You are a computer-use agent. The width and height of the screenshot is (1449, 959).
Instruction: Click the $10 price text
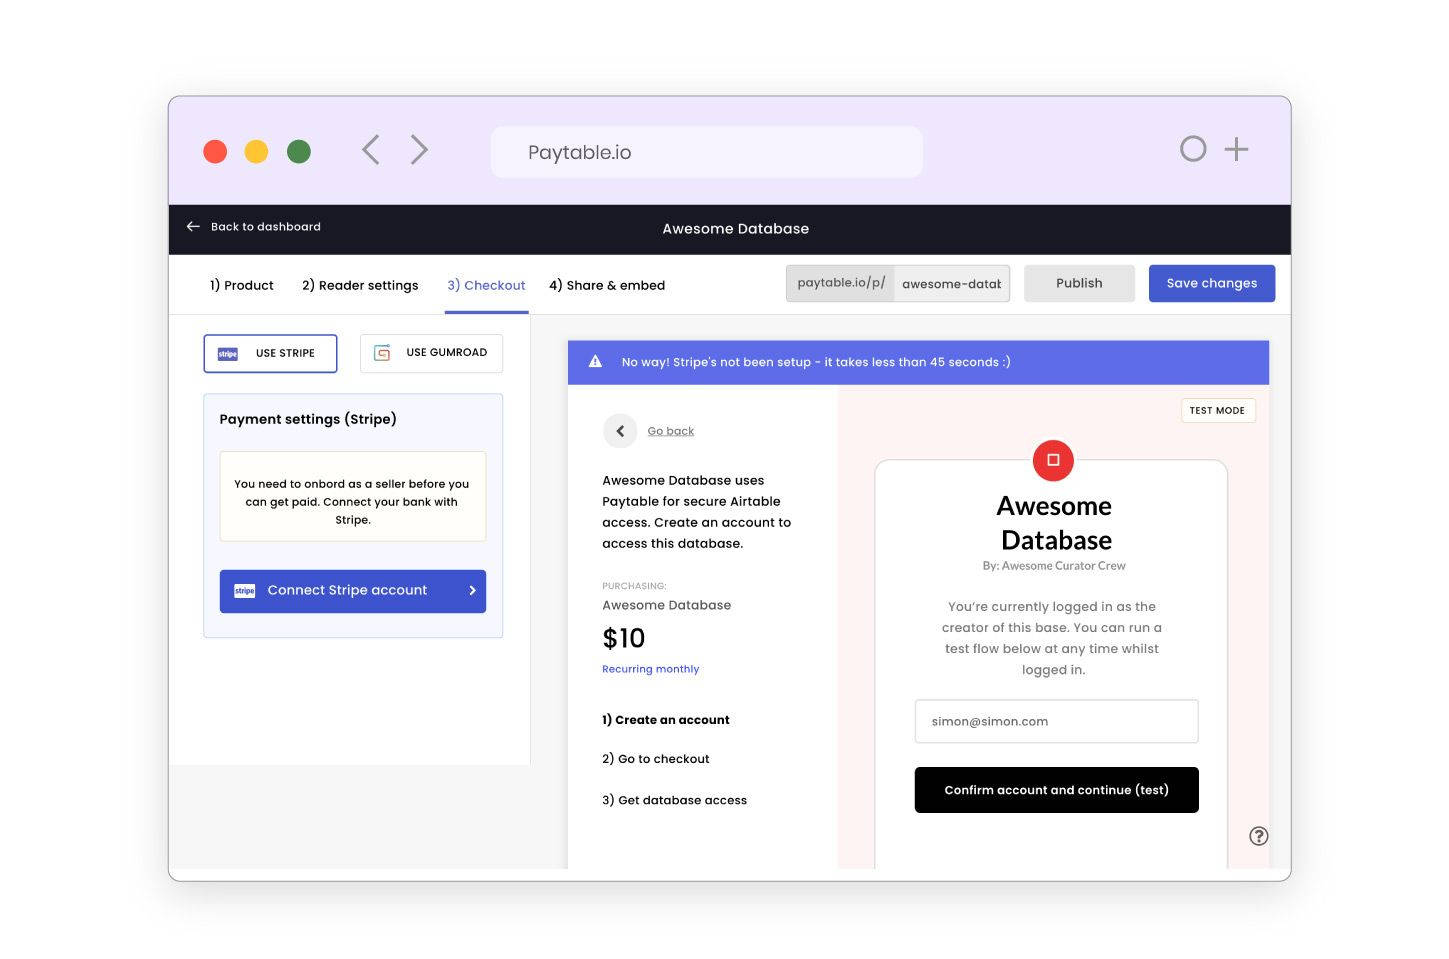click(624, 638)
